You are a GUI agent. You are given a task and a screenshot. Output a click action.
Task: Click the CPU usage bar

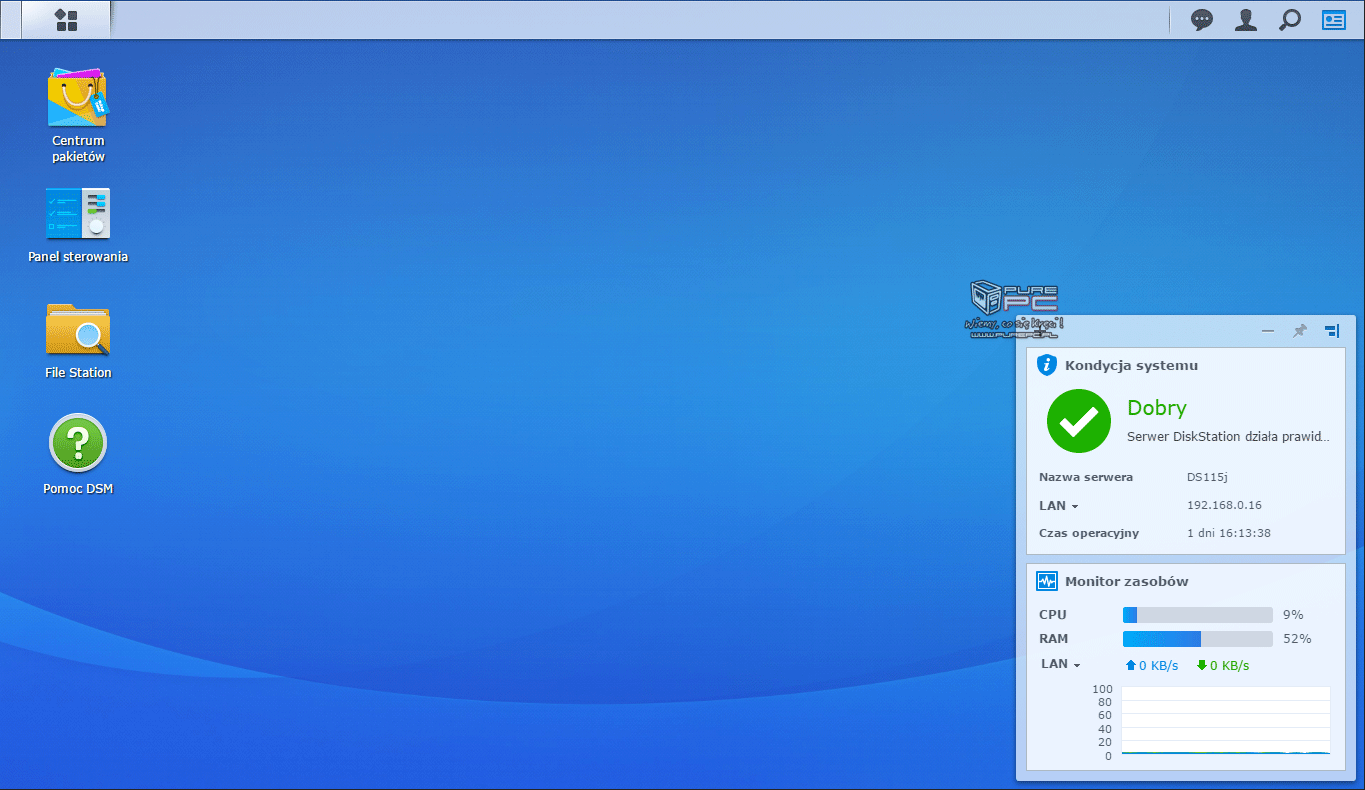click(1197, 615)
